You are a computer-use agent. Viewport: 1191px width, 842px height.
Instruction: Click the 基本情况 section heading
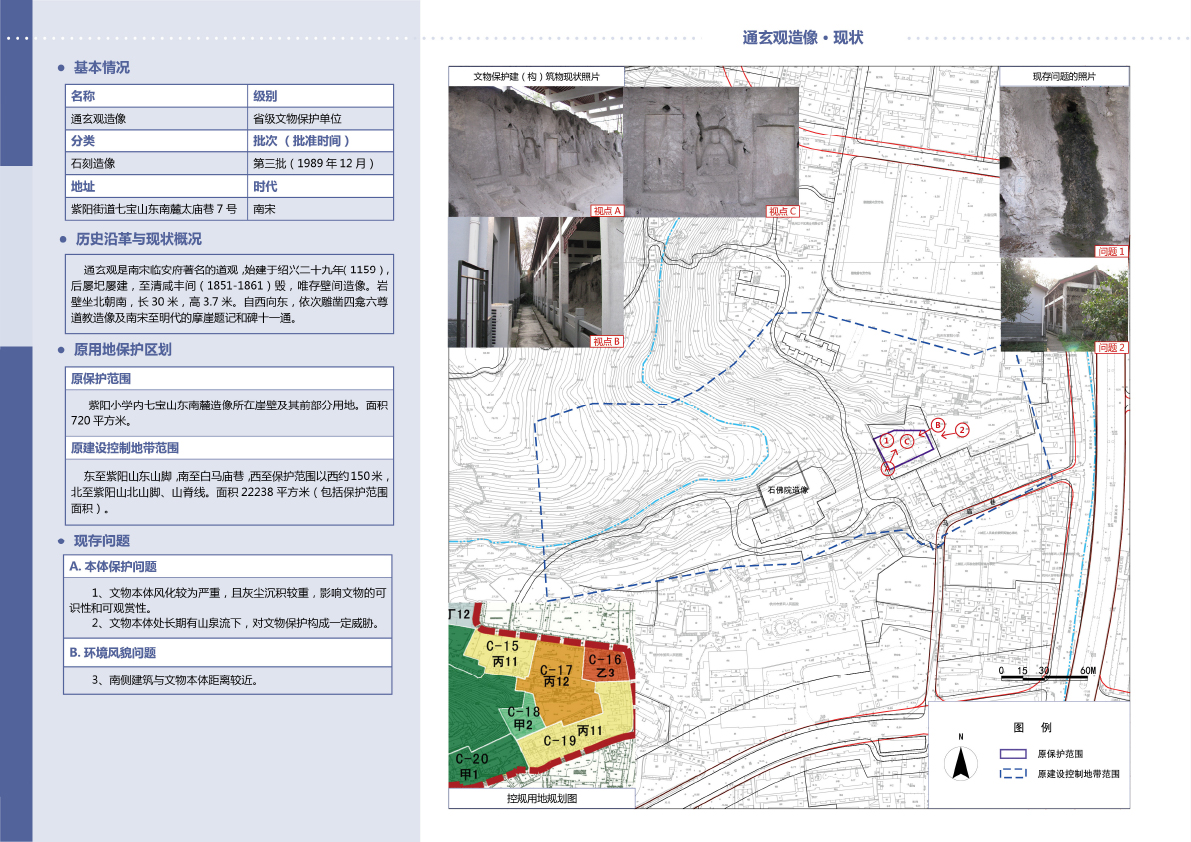point(101,68)
